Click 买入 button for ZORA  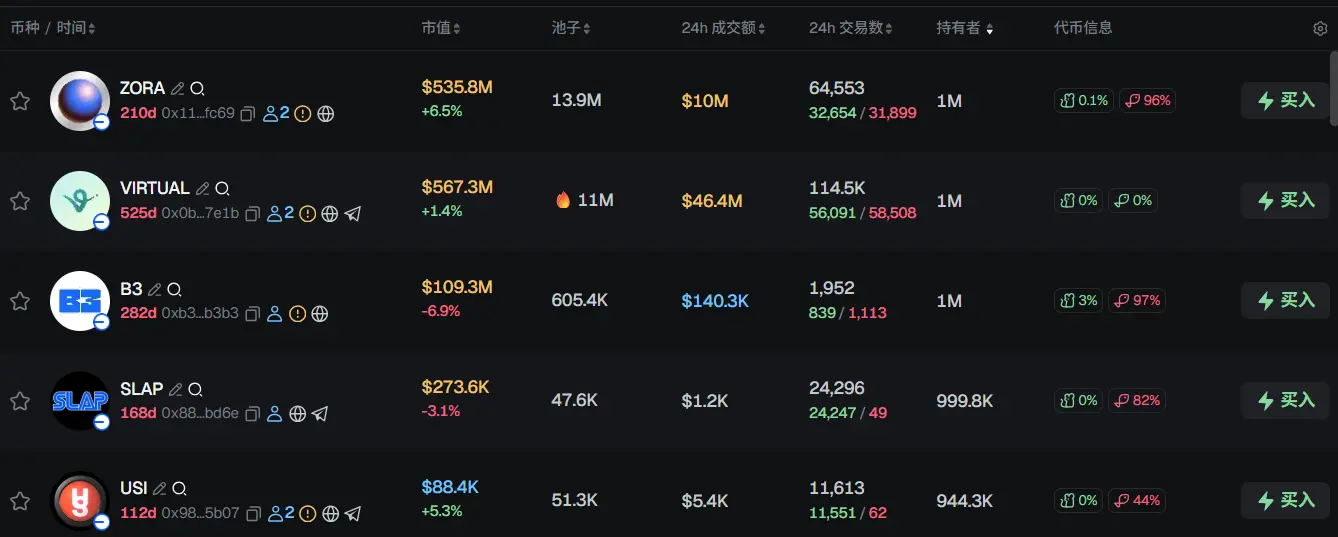click(x=1285, y=101)
